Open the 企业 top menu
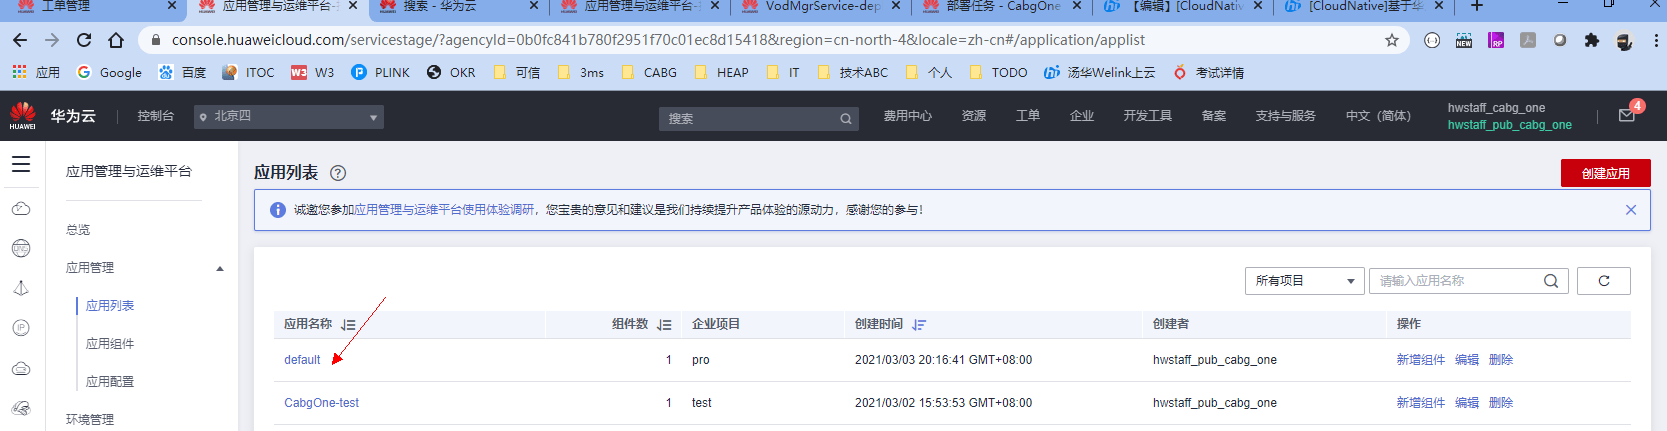1667x431 pixels. pos(1082,116)
